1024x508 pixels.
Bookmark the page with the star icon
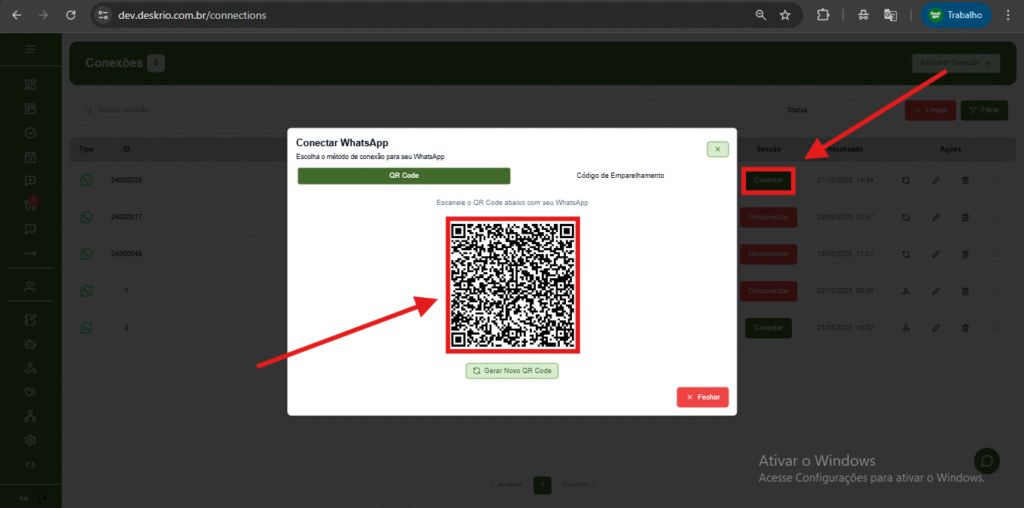click(785, 15)
